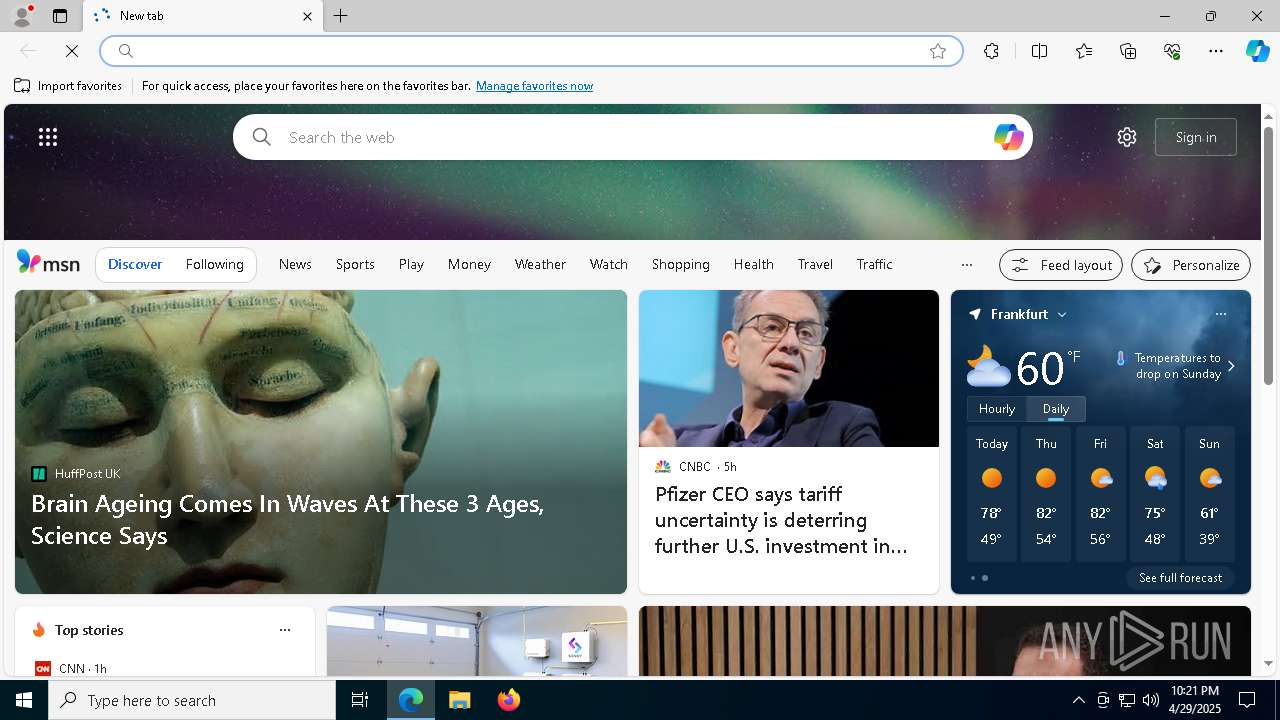1280x720 pixels.
Task: Open See full forecast link
Action: [1180, 578]
